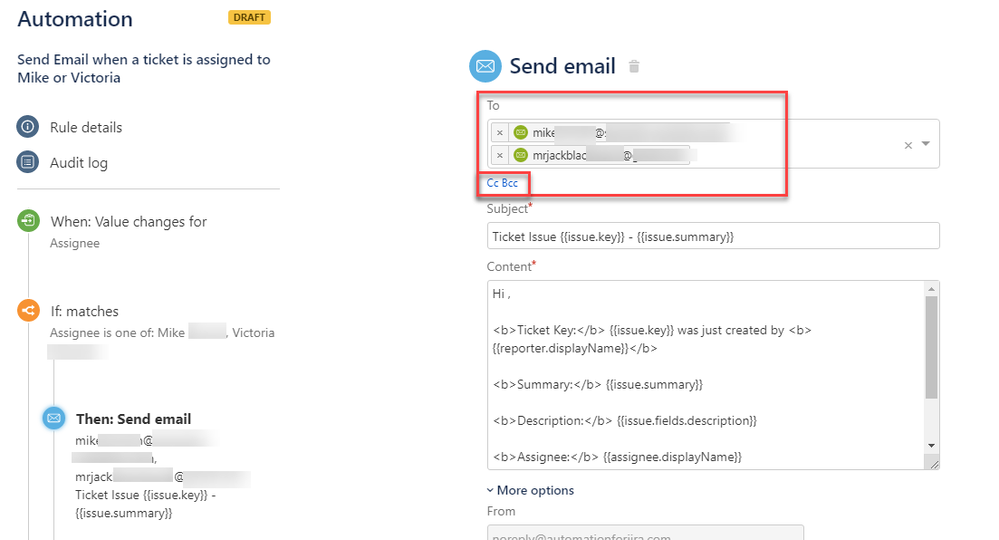Focus the Subject input field
The image size is (999, 540).
(x=713, y=236)
